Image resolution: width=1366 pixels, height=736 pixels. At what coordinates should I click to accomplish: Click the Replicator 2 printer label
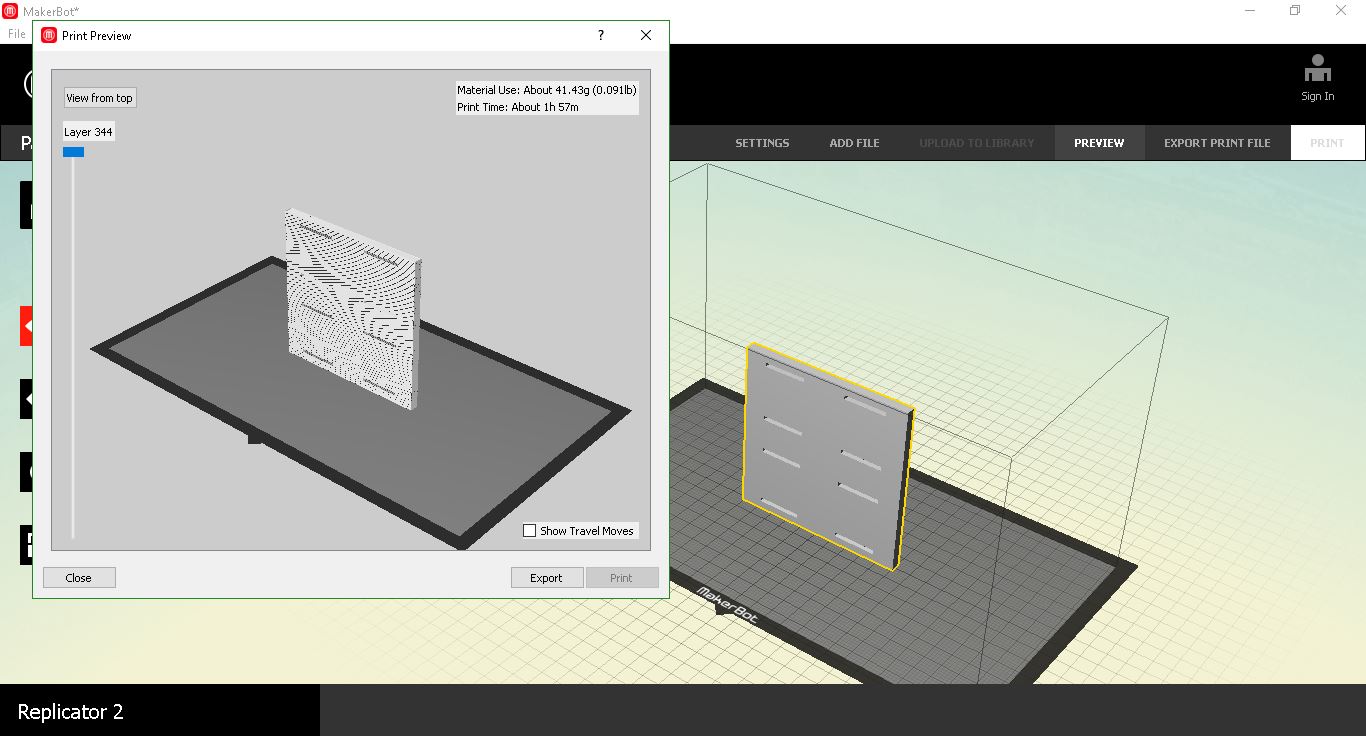70,712
